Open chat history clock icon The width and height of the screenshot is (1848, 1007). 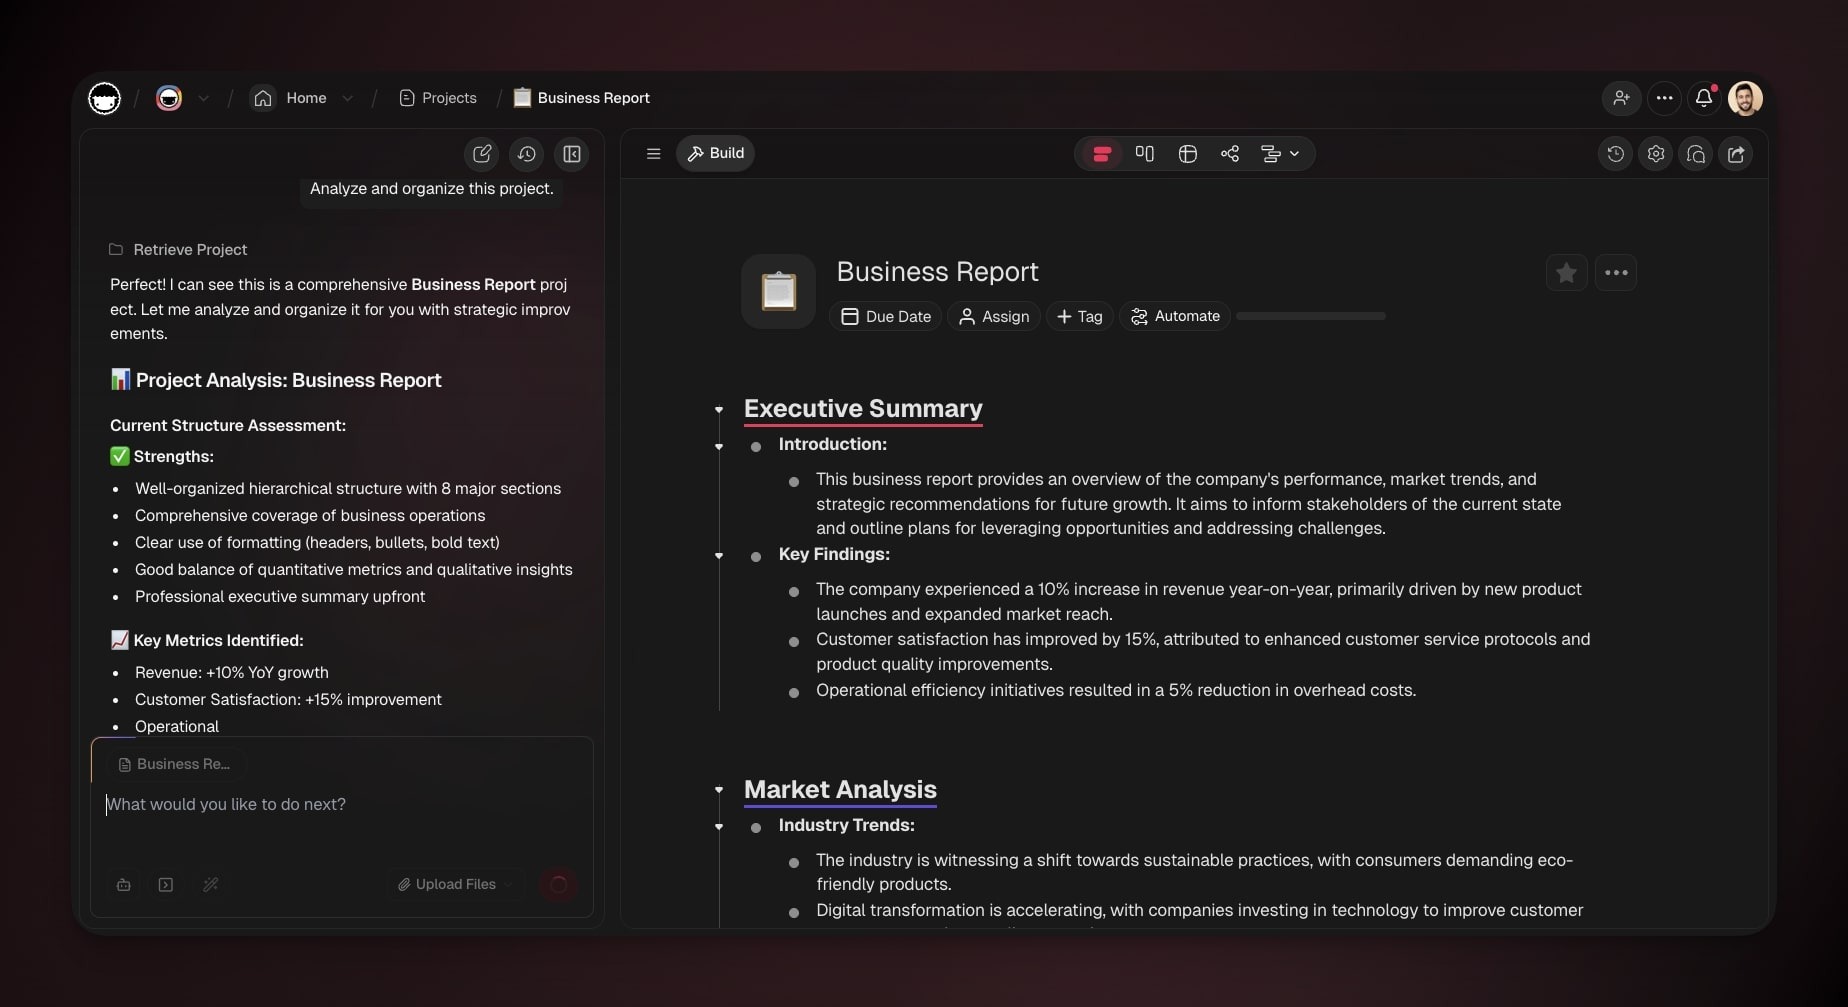pyautogui.click(x=527, y=154)
